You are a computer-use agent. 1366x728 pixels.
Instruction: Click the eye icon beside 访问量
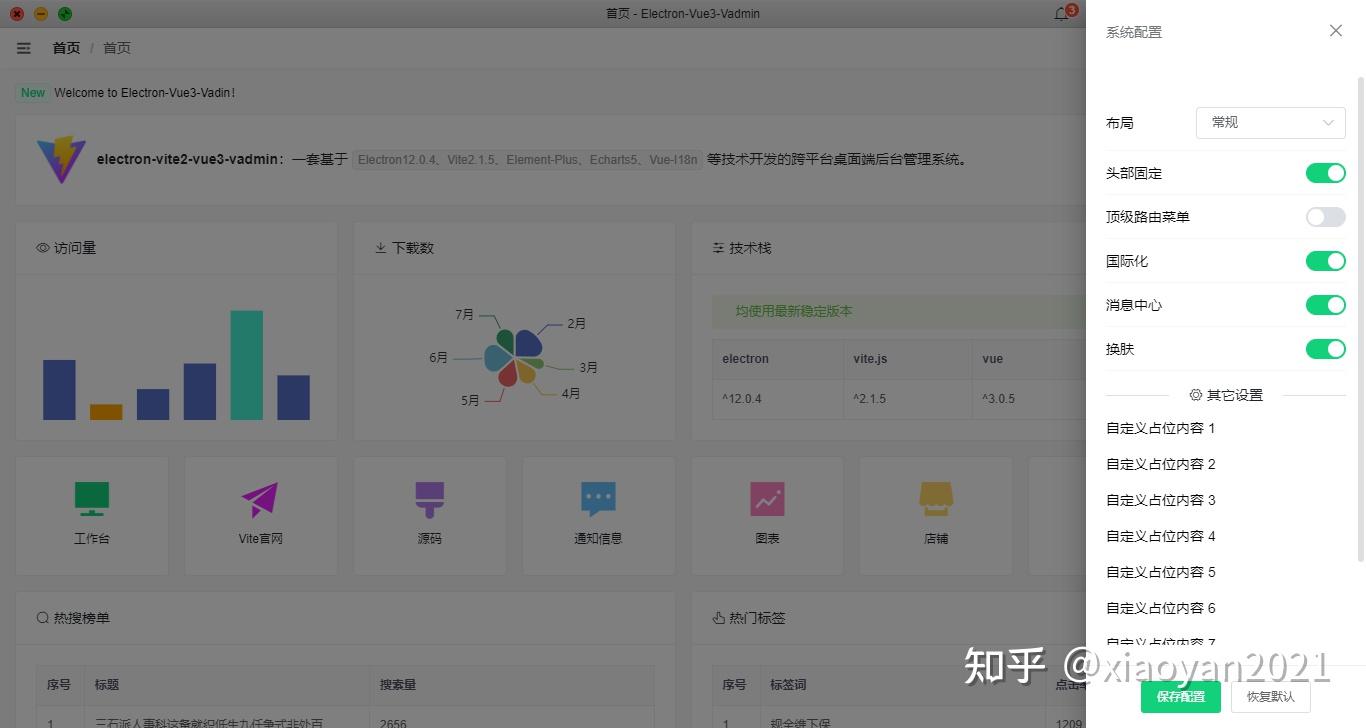[41, 248]
